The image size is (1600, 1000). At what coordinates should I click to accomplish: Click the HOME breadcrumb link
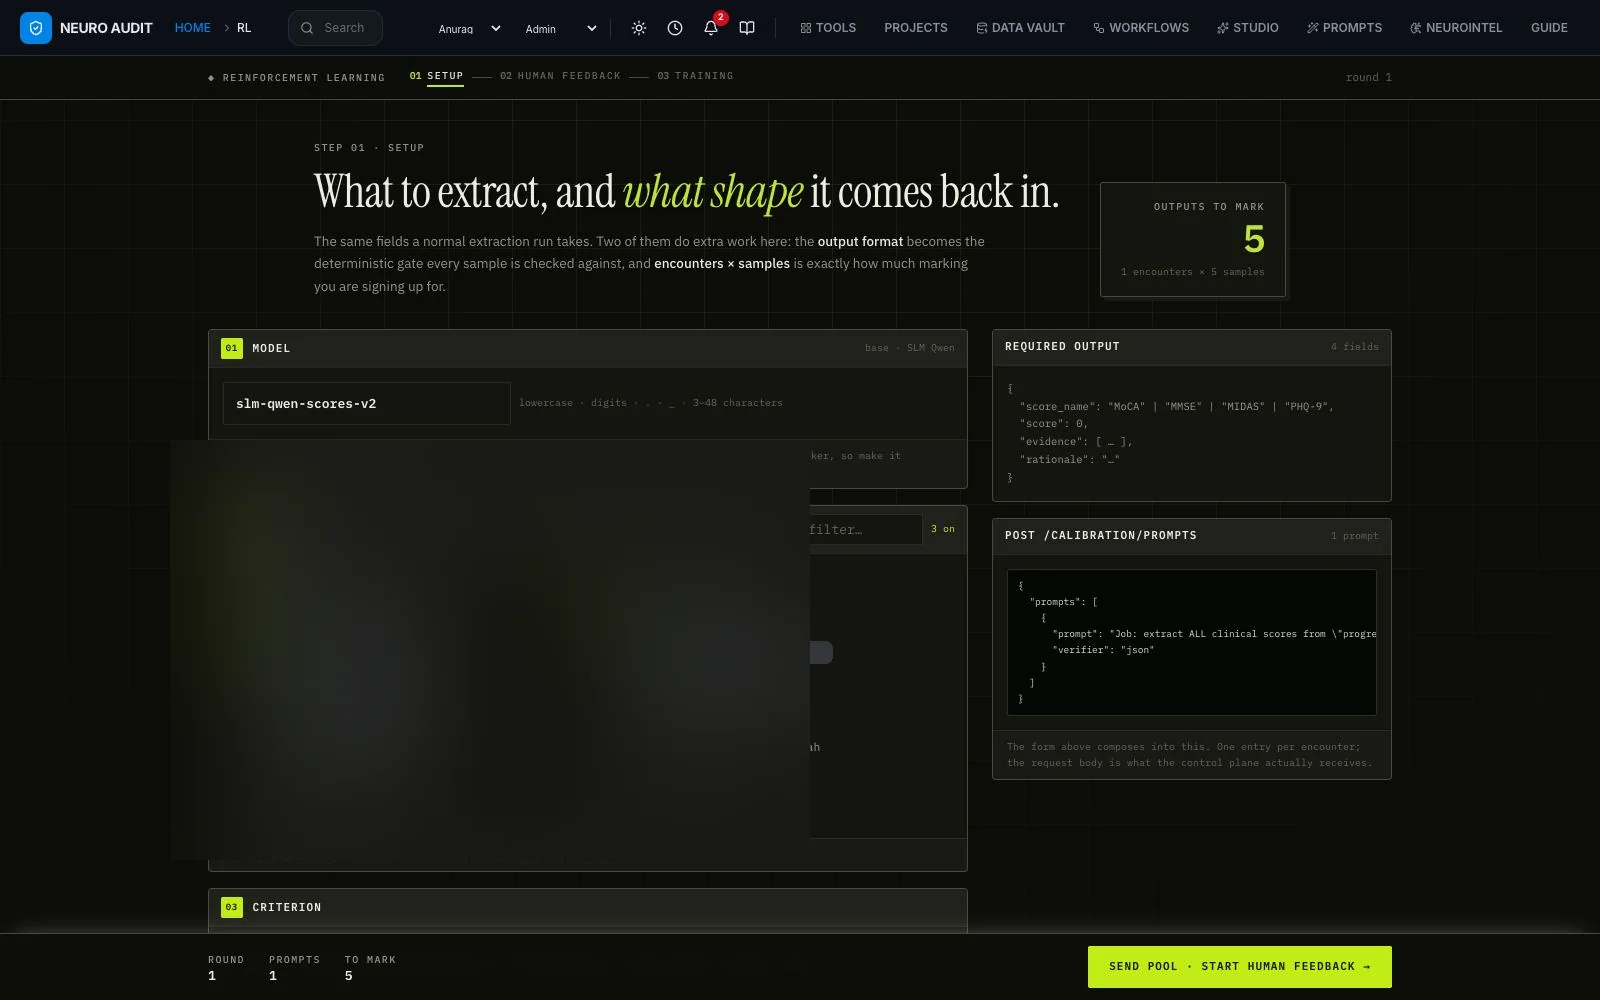(193, 28)
